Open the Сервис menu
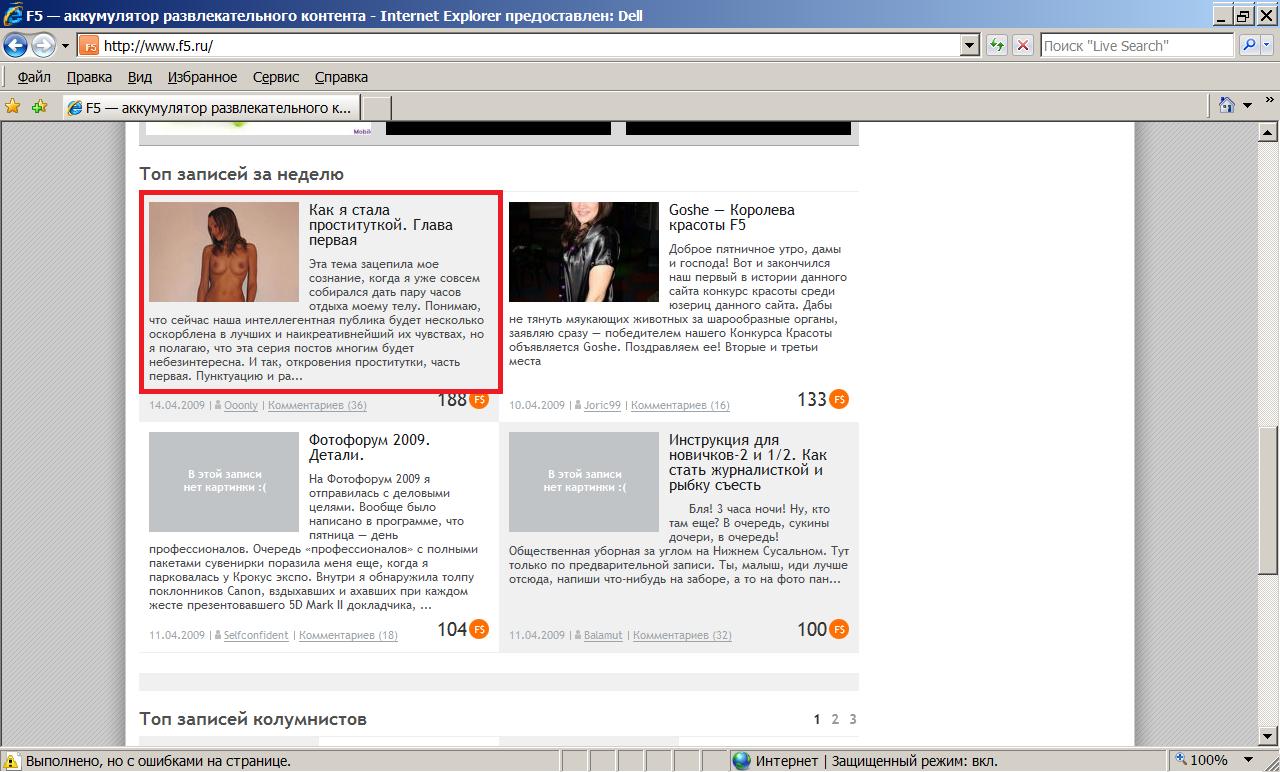The width and height of the screenshot is (1280, 772). coord(276,77)
